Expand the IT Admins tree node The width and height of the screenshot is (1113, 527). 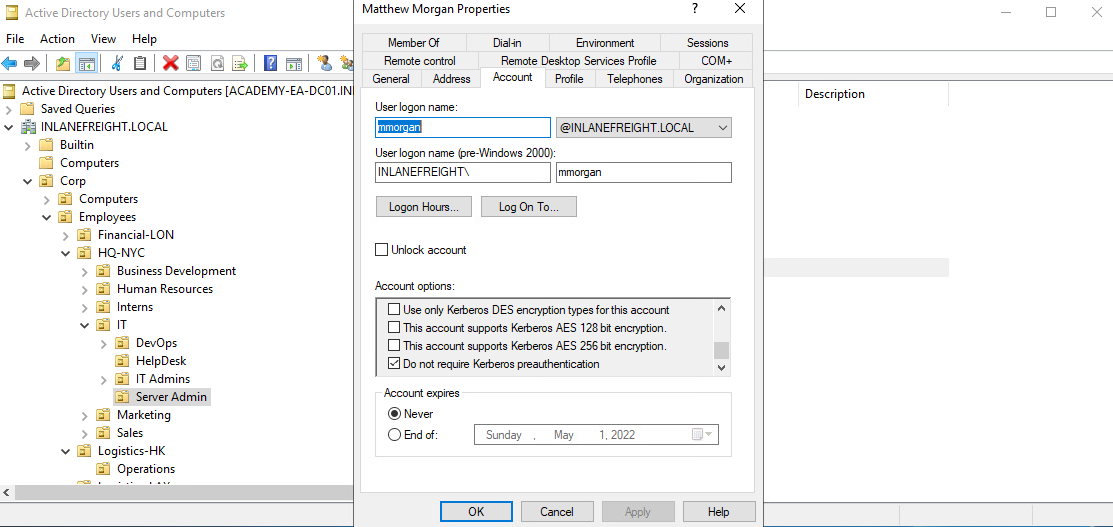[x=103, y=379]
